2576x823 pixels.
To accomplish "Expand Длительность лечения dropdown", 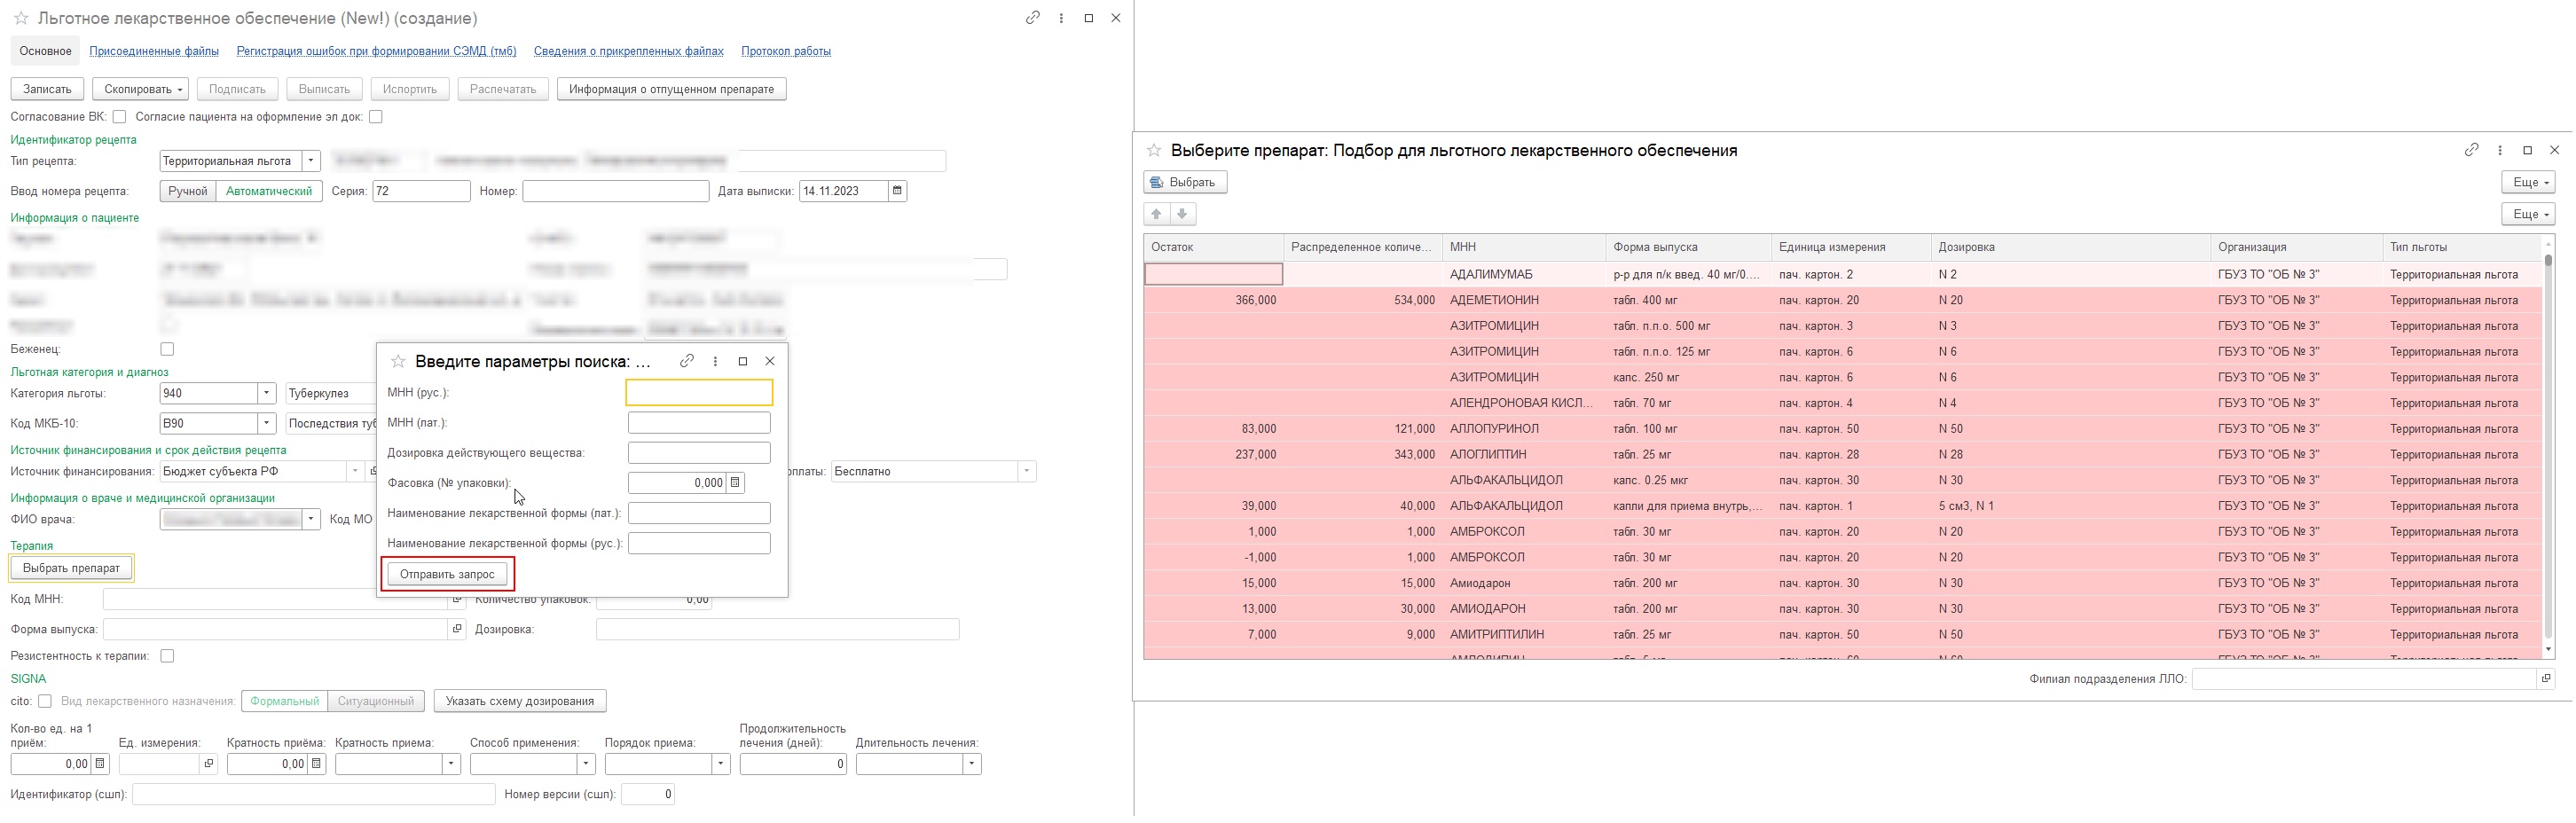I will tap(972, 764).
